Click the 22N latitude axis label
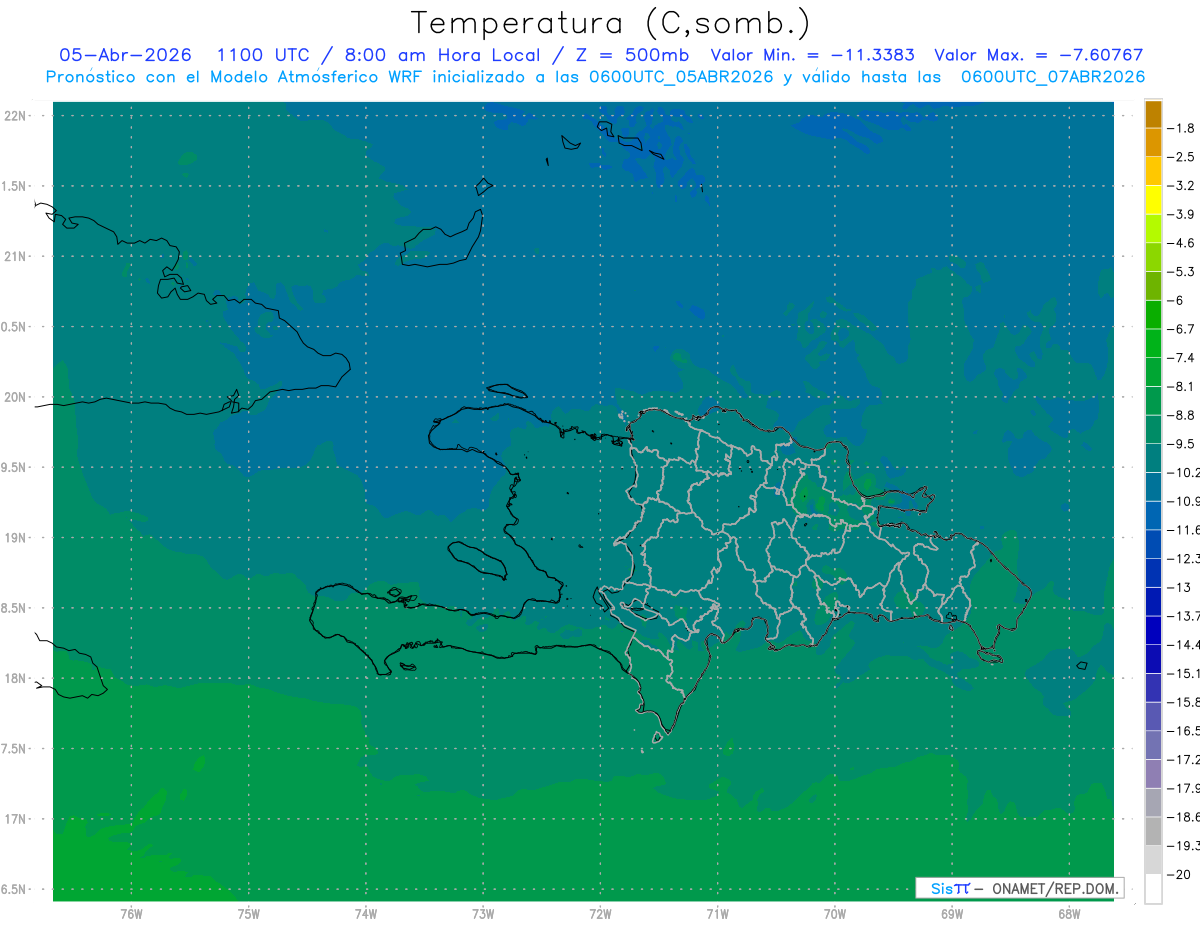Image resolution: width=1200 pixels, height=927 pixels. click(15, 116)
